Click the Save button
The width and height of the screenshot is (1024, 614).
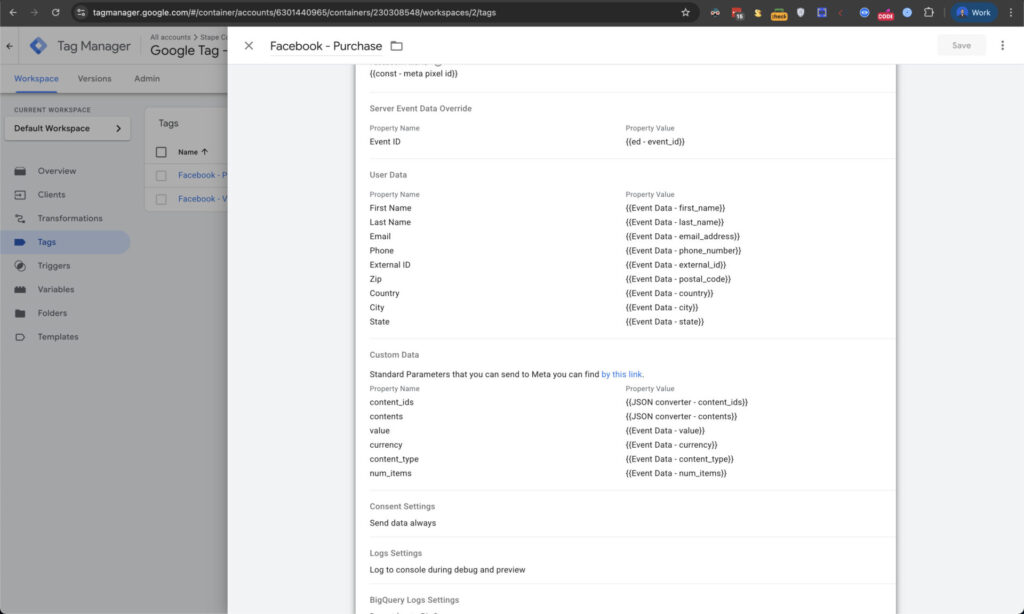tap(961, 46)
